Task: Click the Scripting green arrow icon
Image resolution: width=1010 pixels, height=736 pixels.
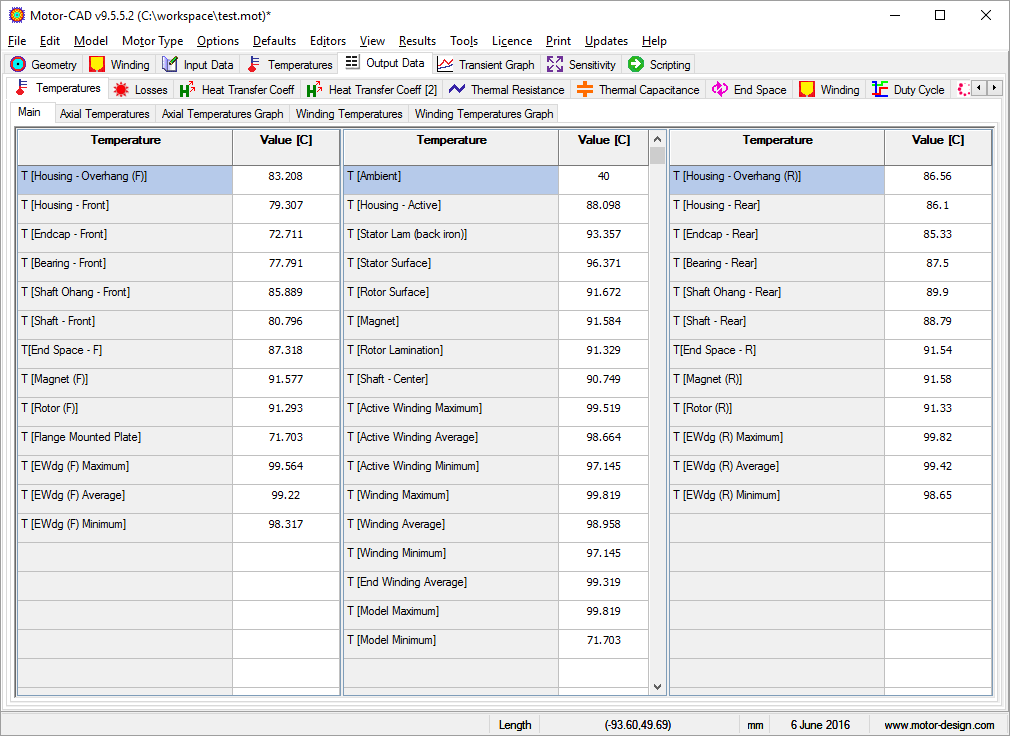Action: (x=636, y=64)
